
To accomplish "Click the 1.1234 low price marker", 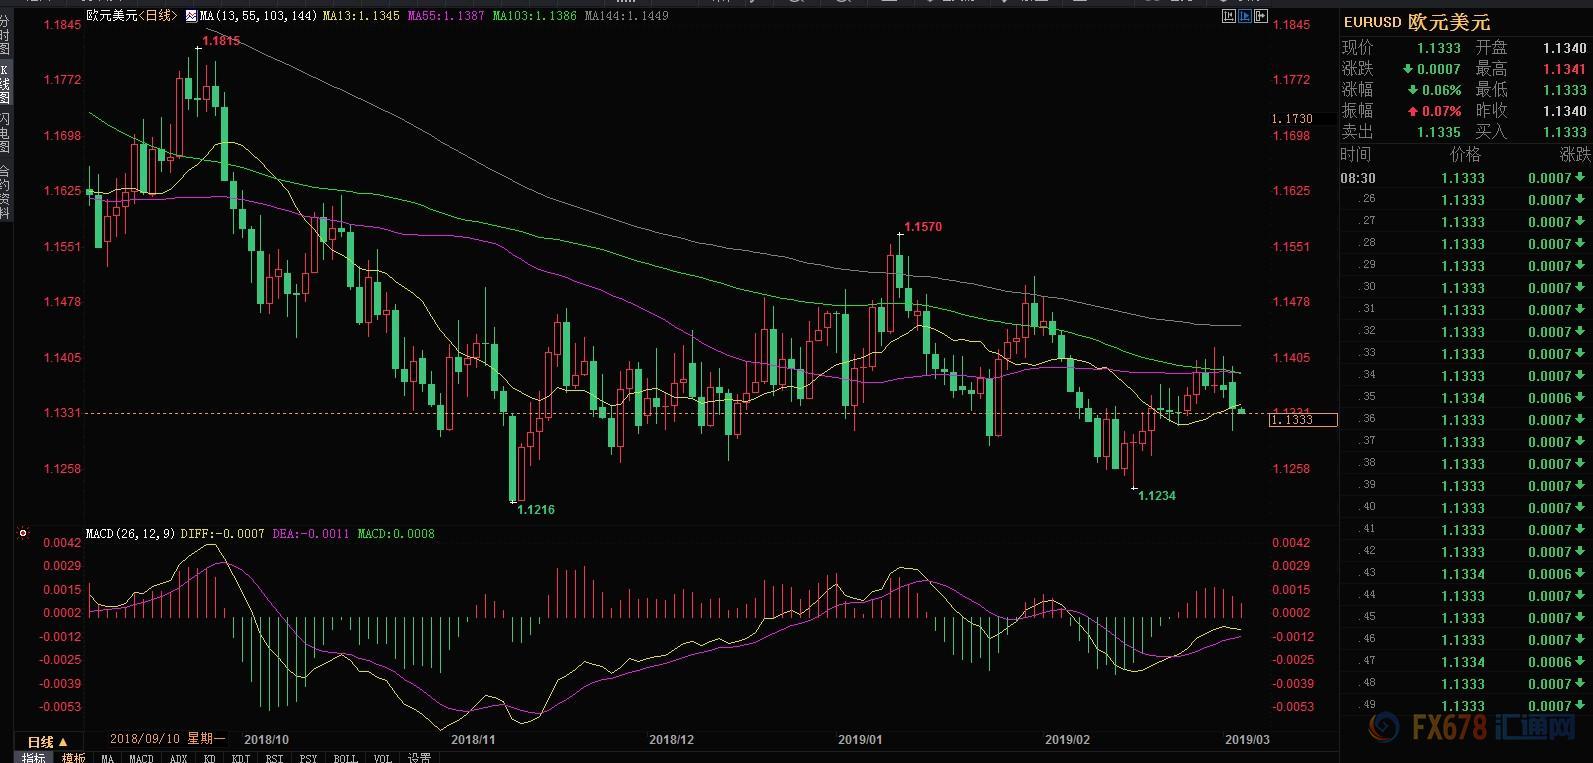I will 1157,496.
